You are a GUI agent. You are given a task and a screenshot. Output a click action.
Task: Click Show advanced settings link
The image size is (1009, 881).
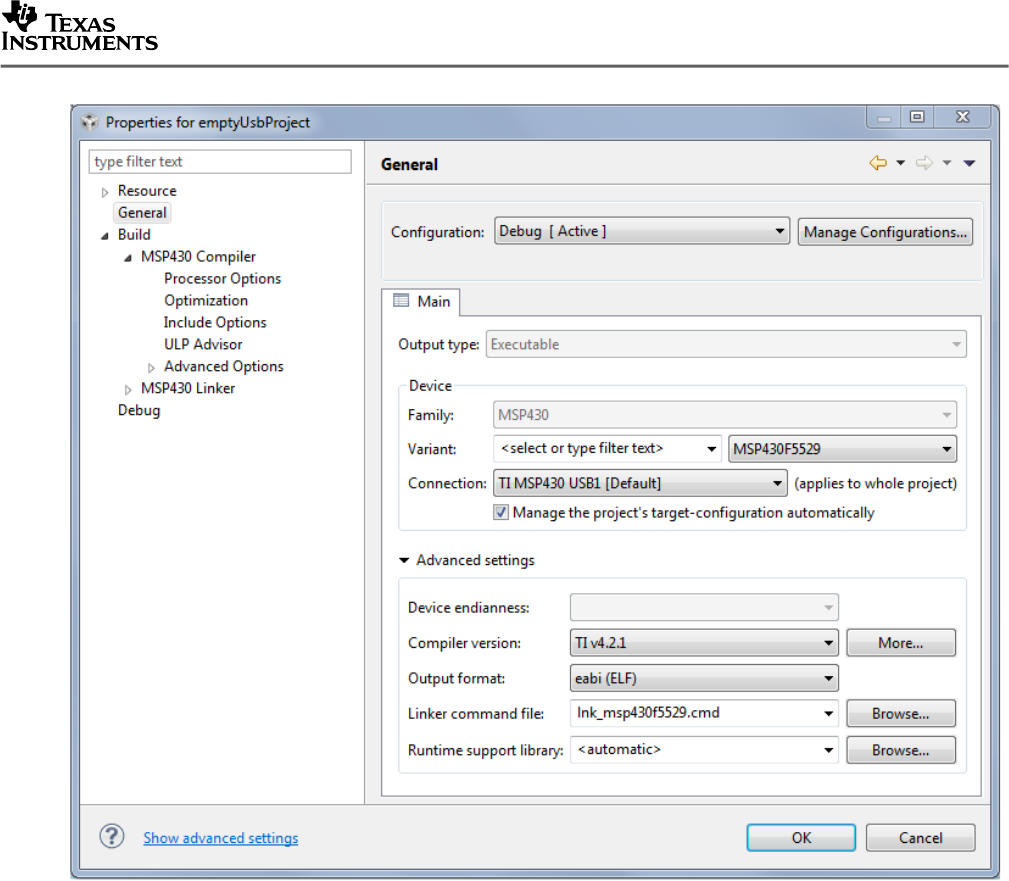(220, 838)
